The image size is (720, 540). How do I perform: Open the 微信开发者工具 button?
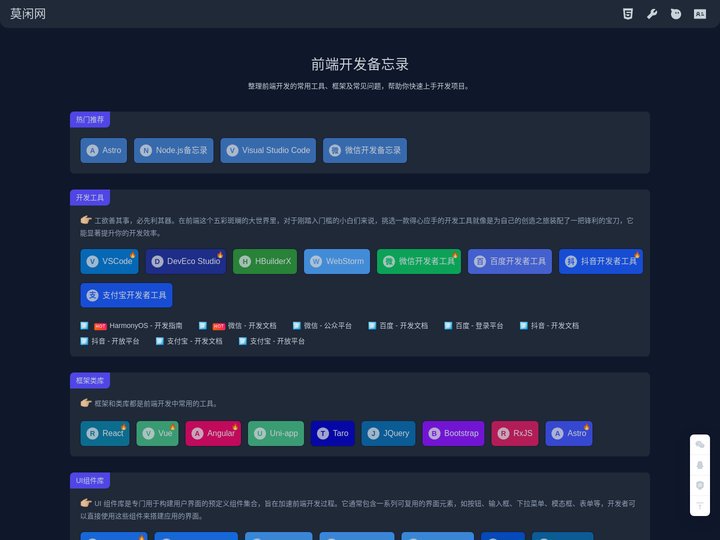(x=419, y=261)
